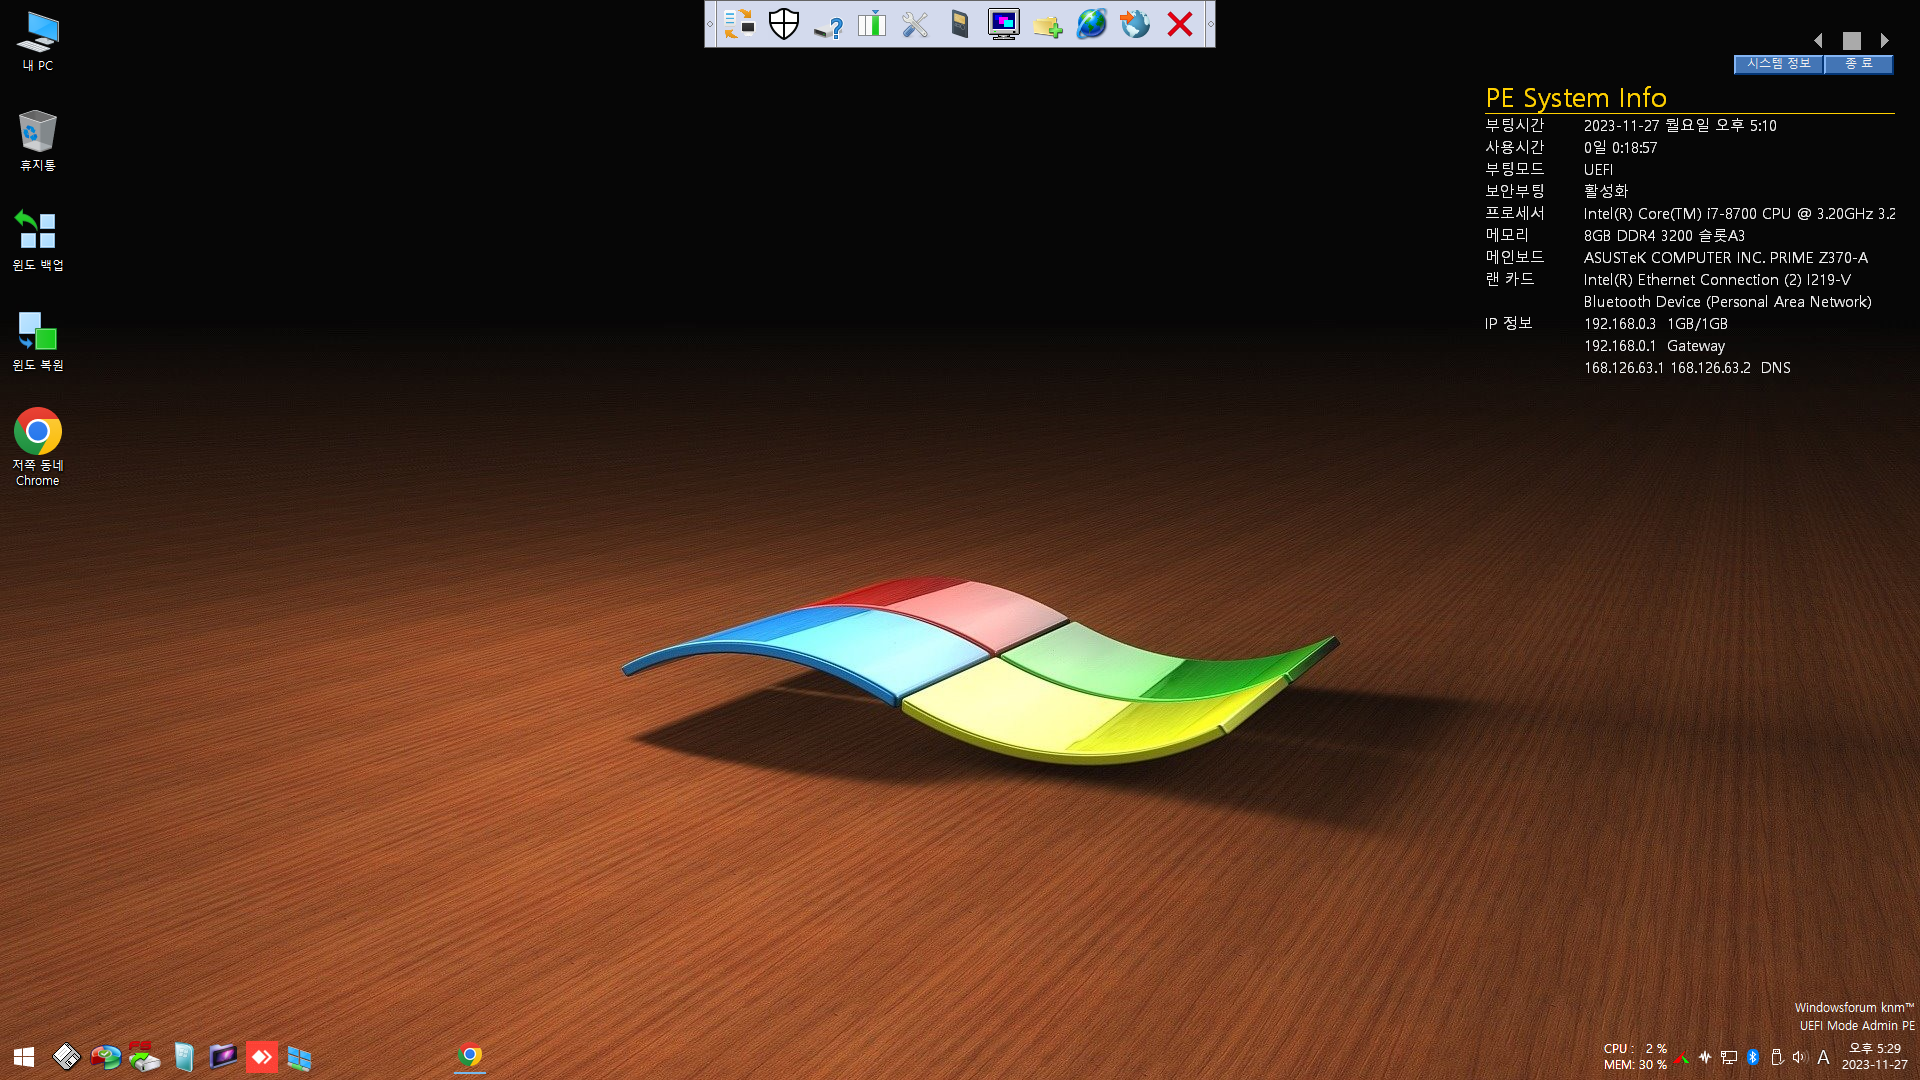Click the taskbar clock showing 오후 5:29
Screen dimensions: 1920x1080
coord(1875,1057)
